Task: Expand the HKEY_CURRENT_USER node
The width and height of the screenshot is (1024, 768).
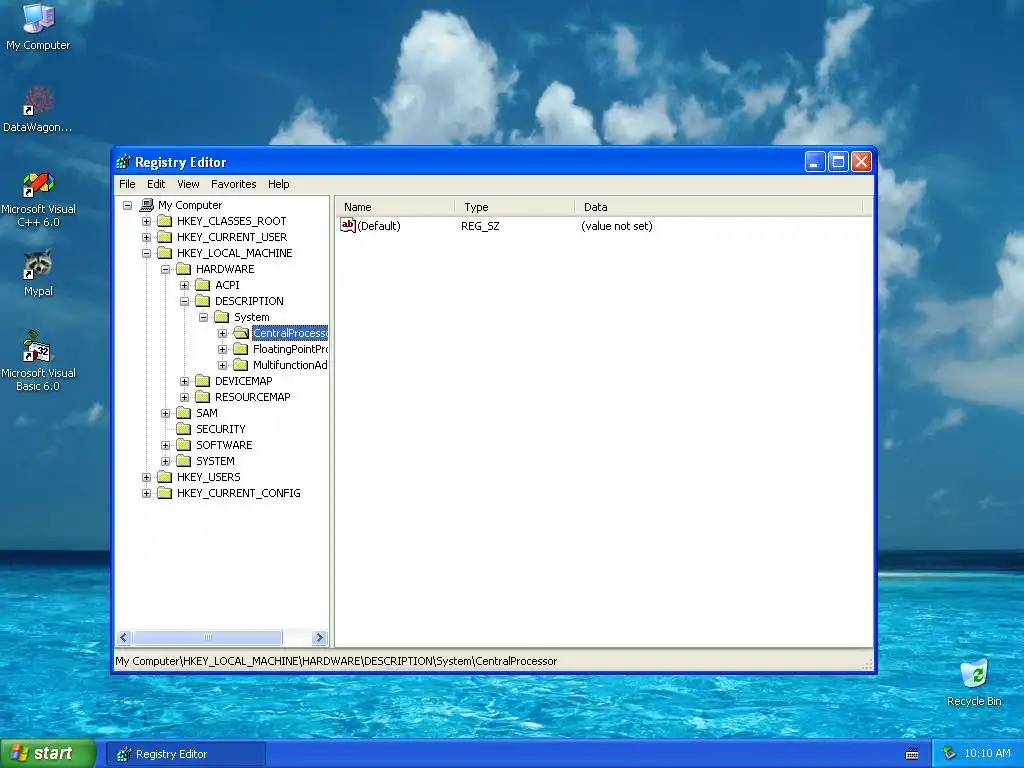Action: click(146, 237)
